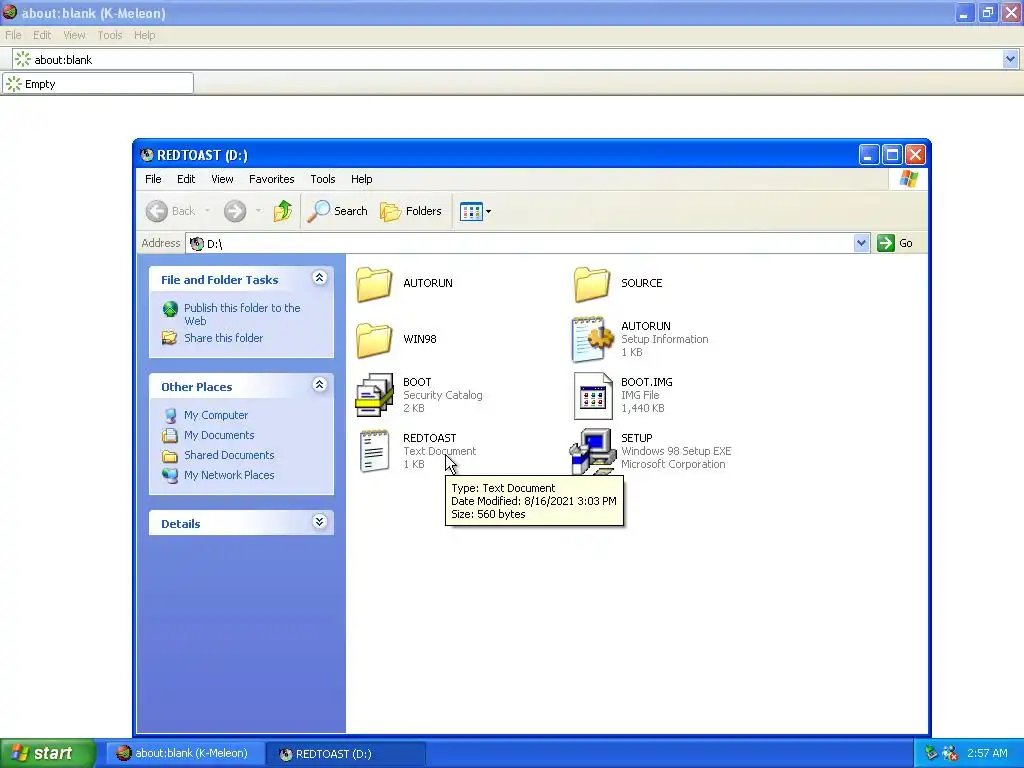Open the K-Meleon Edit menu
The height and width of the screenshot is (768, 1024).
42,35
